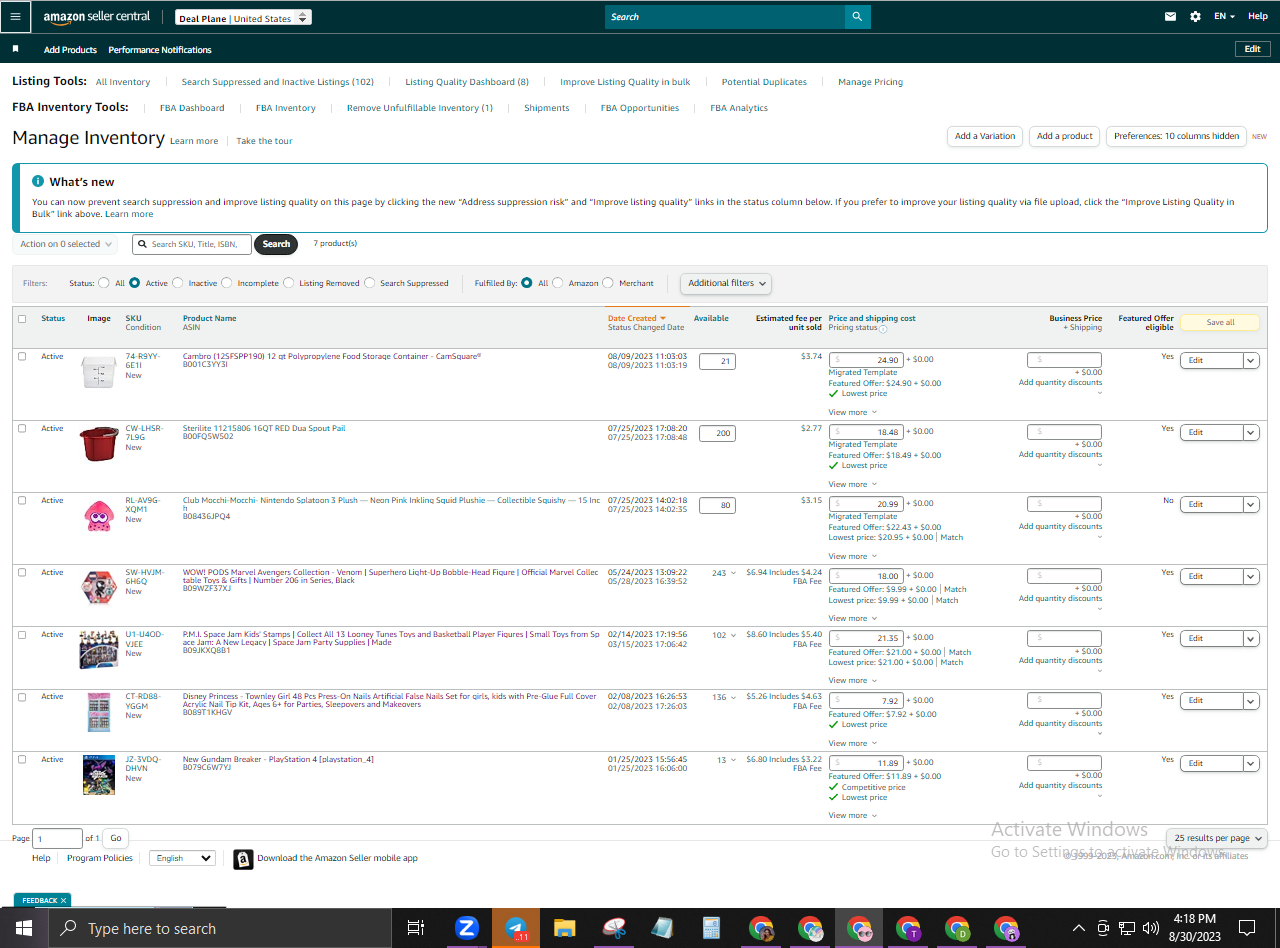
Task: Click the Performance Notifications menu item
Action: (x=160, y=50)
